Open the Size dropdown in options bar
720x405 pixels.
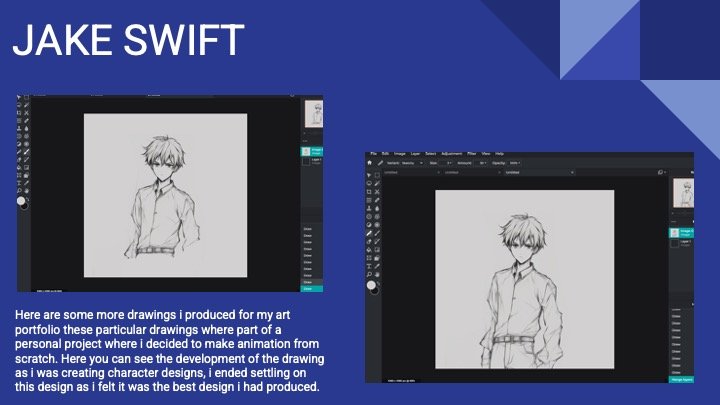[445, 163]
